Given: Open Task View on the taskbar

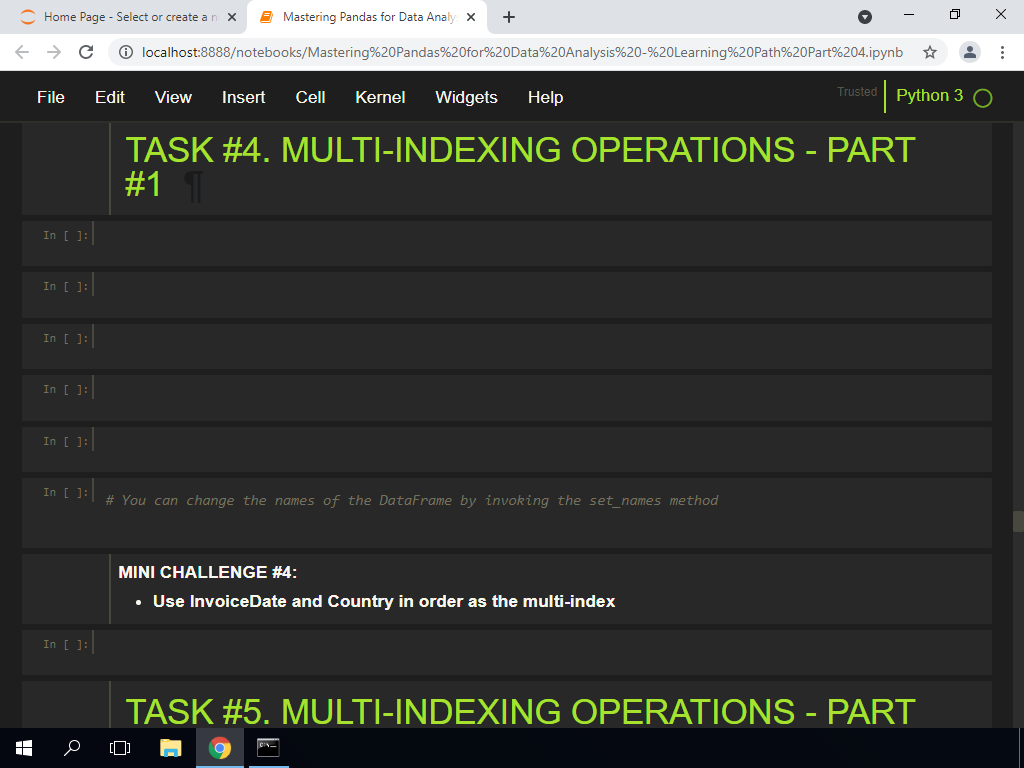Looking at the screenshot, I should tap(120, 748).
